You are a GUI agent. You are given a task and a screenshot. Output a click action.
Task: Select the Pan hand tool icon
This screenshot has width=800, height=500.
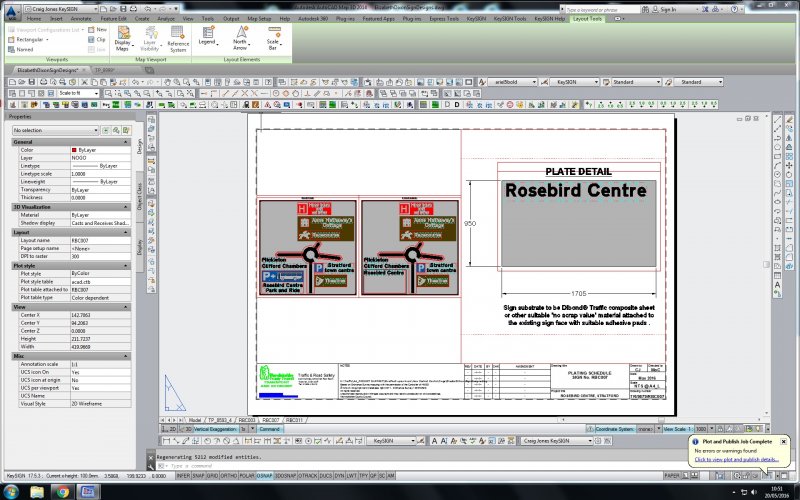(167, 82)
